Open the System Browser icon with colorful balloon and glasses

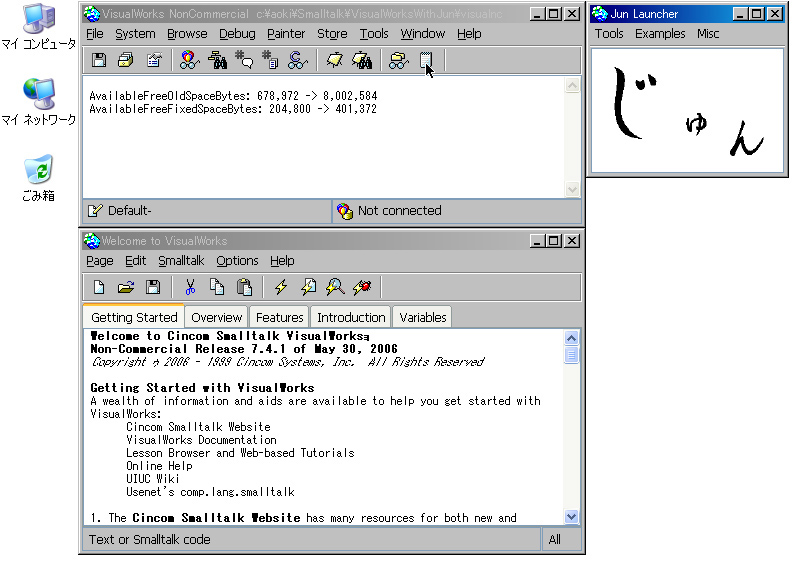[x=189, y=60]
